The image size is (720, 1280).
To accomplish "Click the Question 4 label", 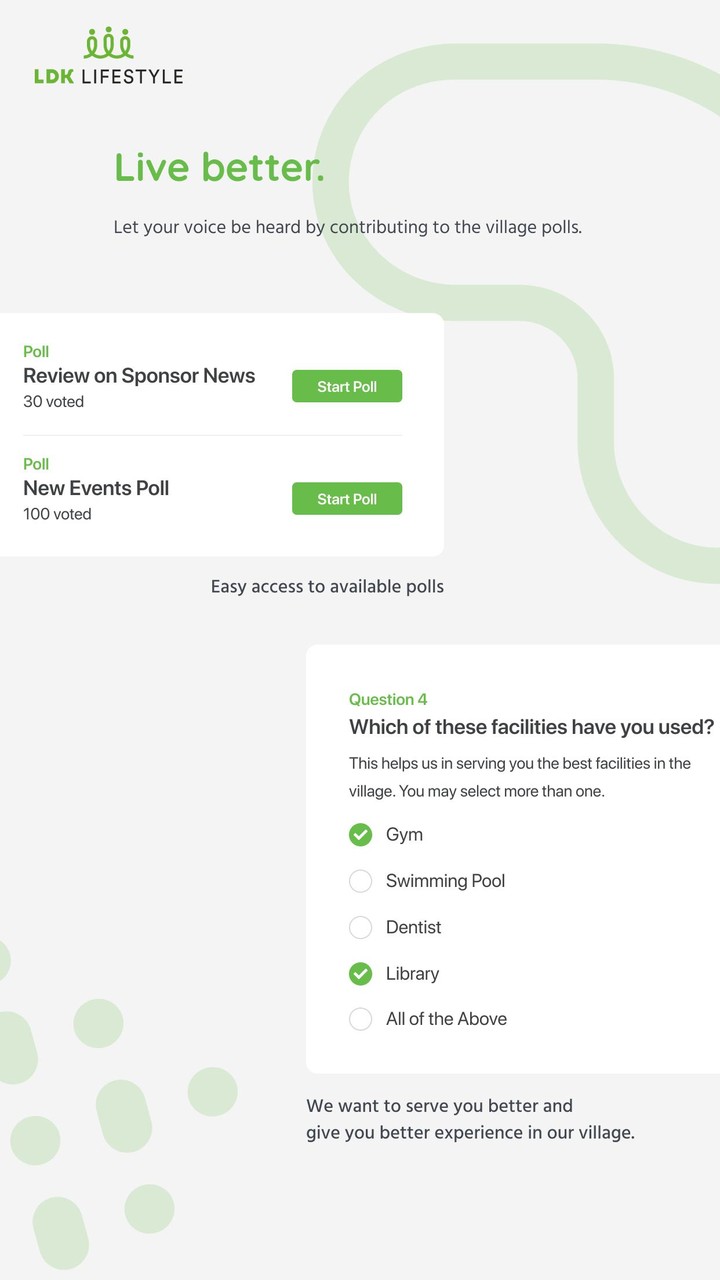I will tap(388, 700).
